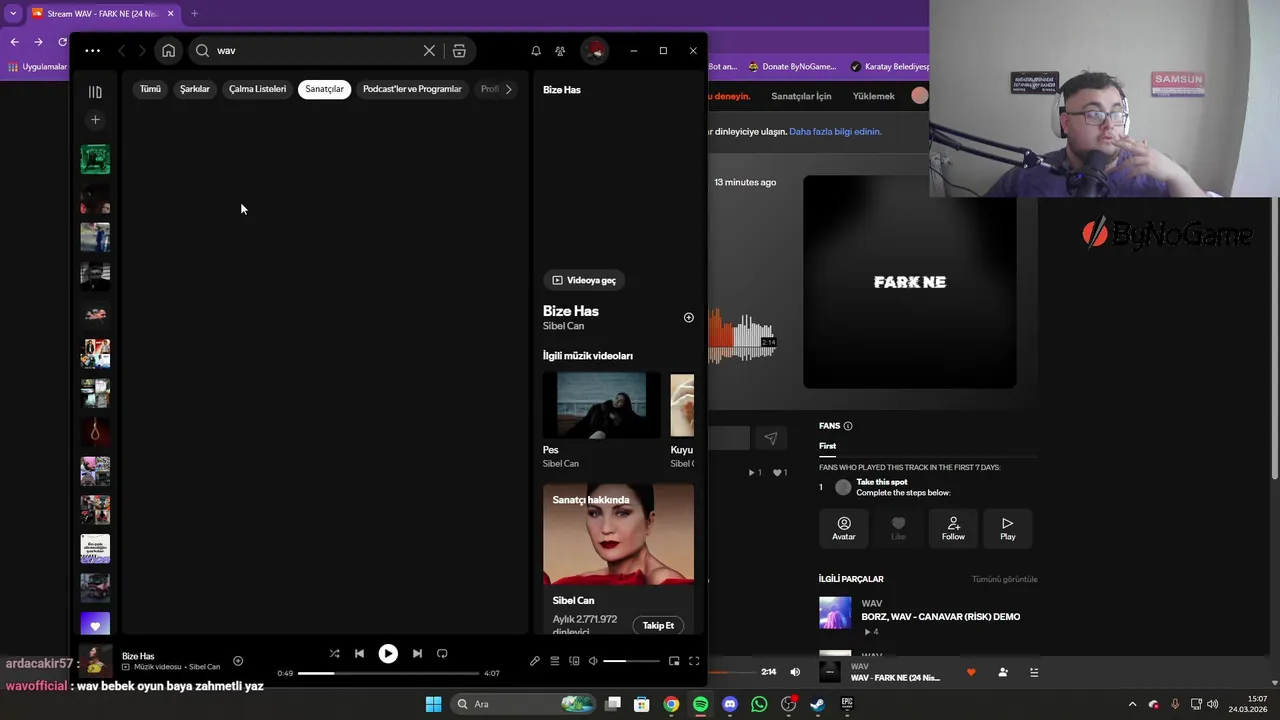Collapse Your Library sidebar icon
This screenshot has height=720, width=1280.
tap(95, 92)
